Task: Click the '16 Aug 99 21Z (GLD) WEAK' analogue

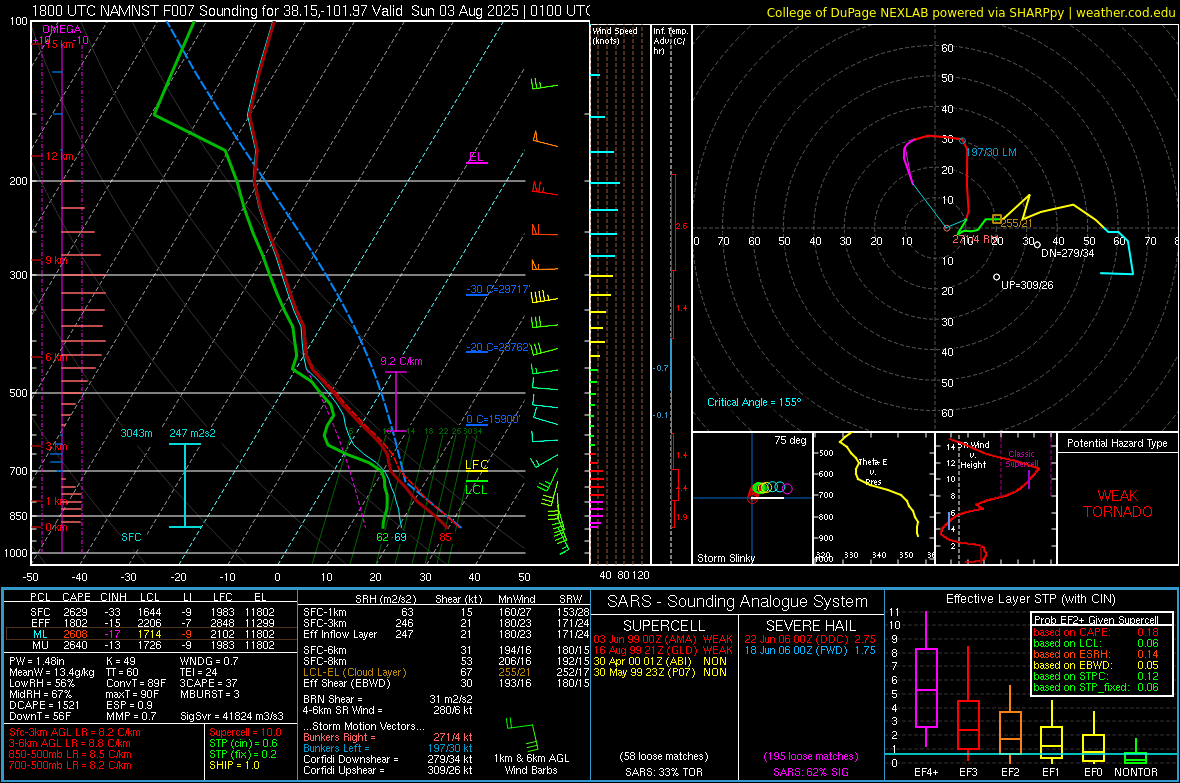Action: point(663,650)
